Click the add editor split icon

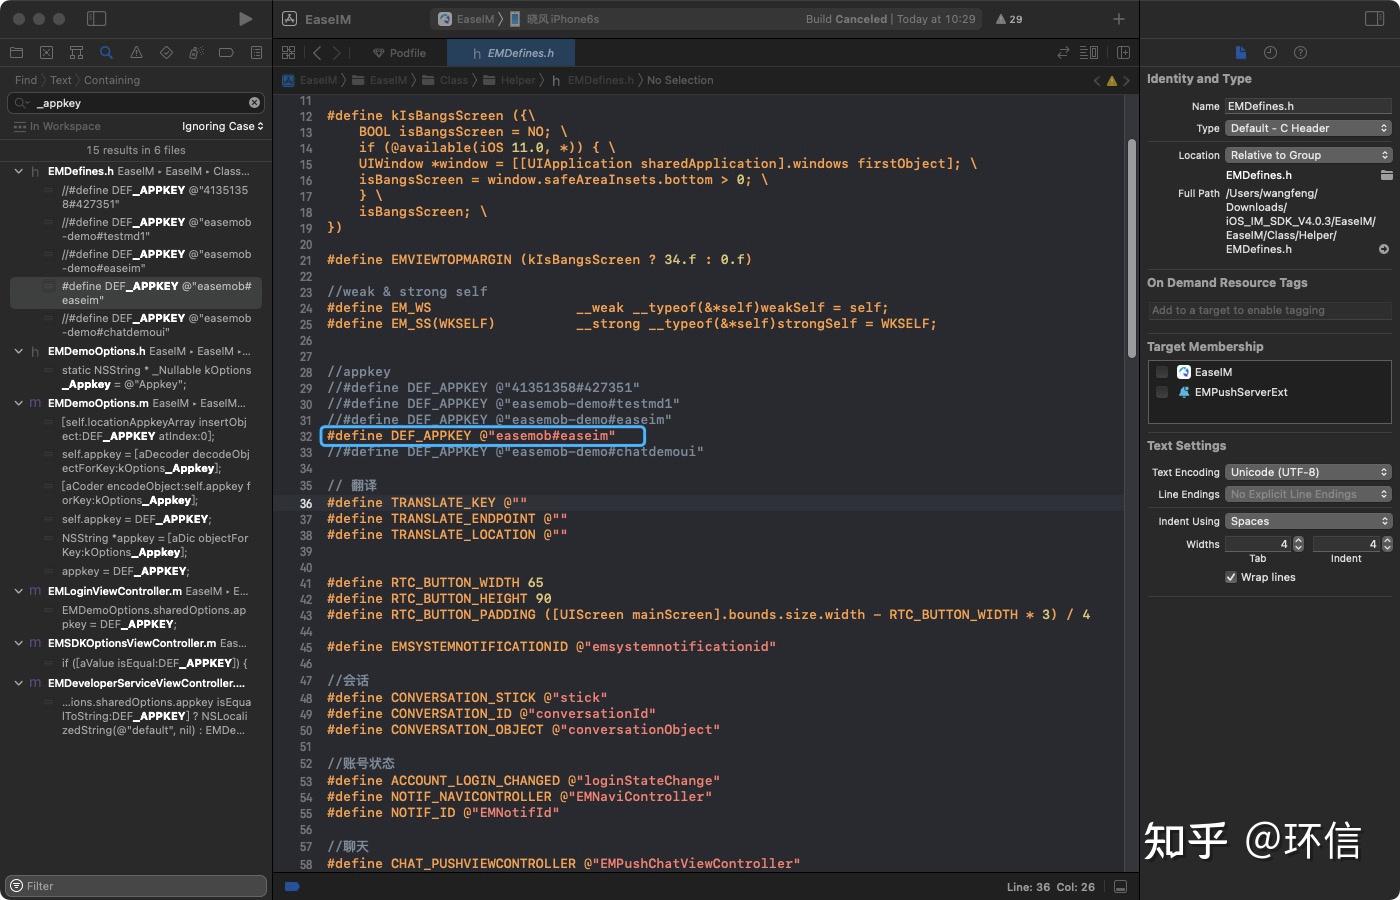click(x=1123, y=53)
